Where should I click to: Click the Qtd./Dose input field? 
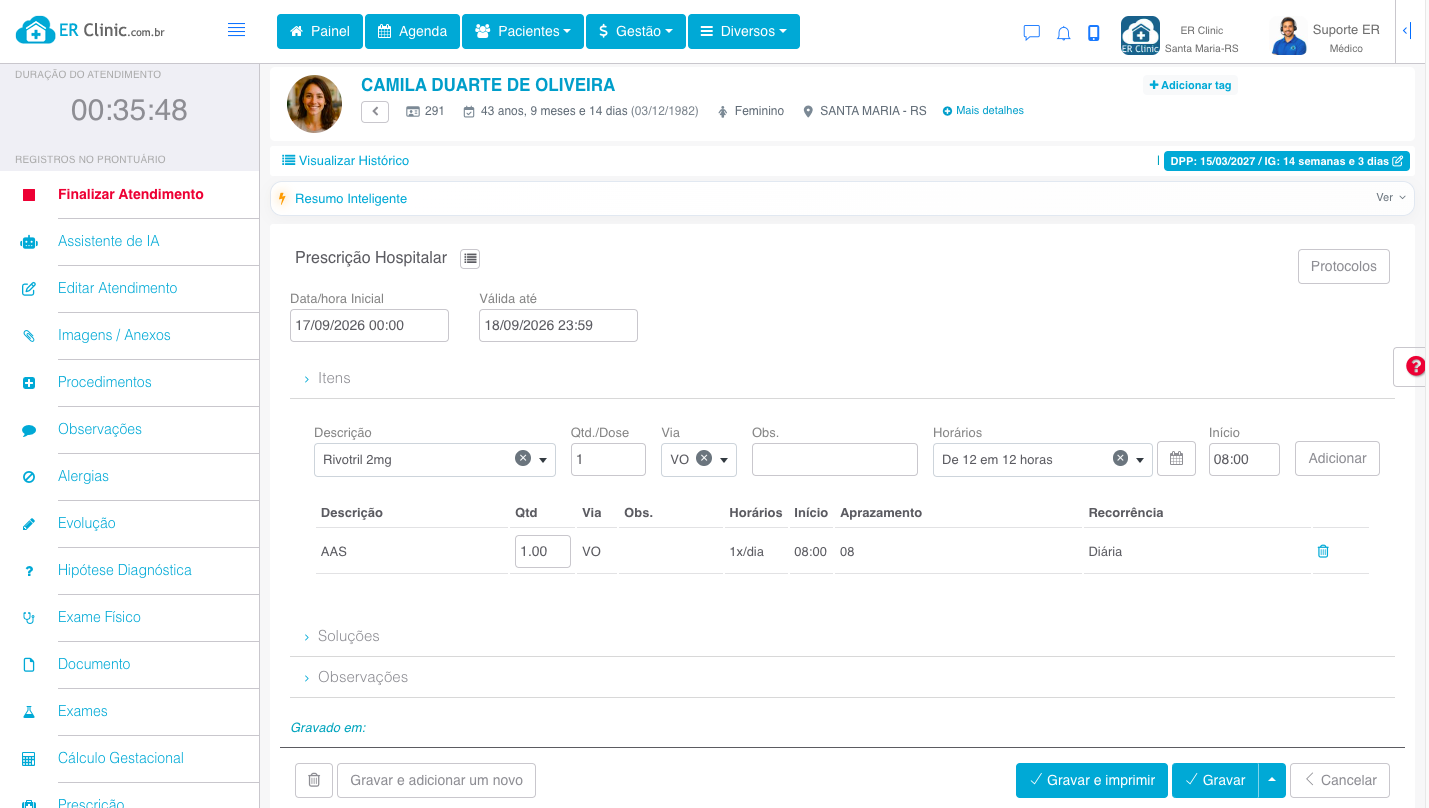[608, 459]
